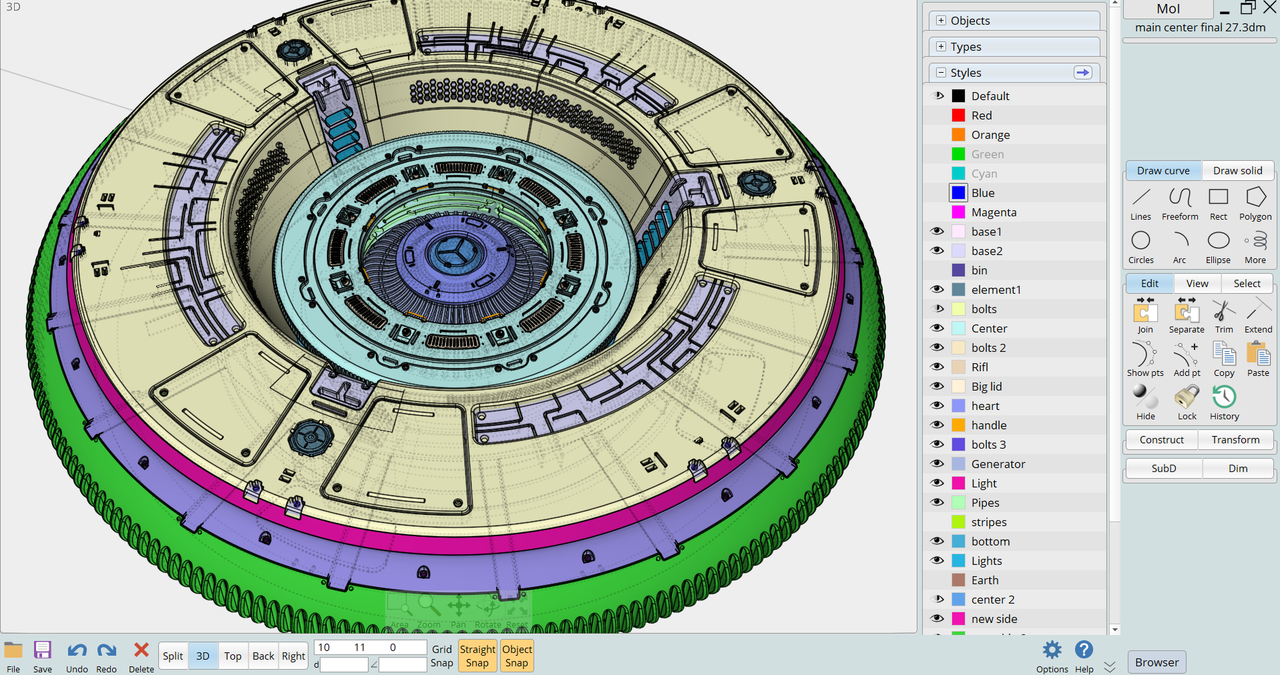Switch to Draw curve tab
The height and width of the screenshot is (675, 1280).
point(1163,171)
